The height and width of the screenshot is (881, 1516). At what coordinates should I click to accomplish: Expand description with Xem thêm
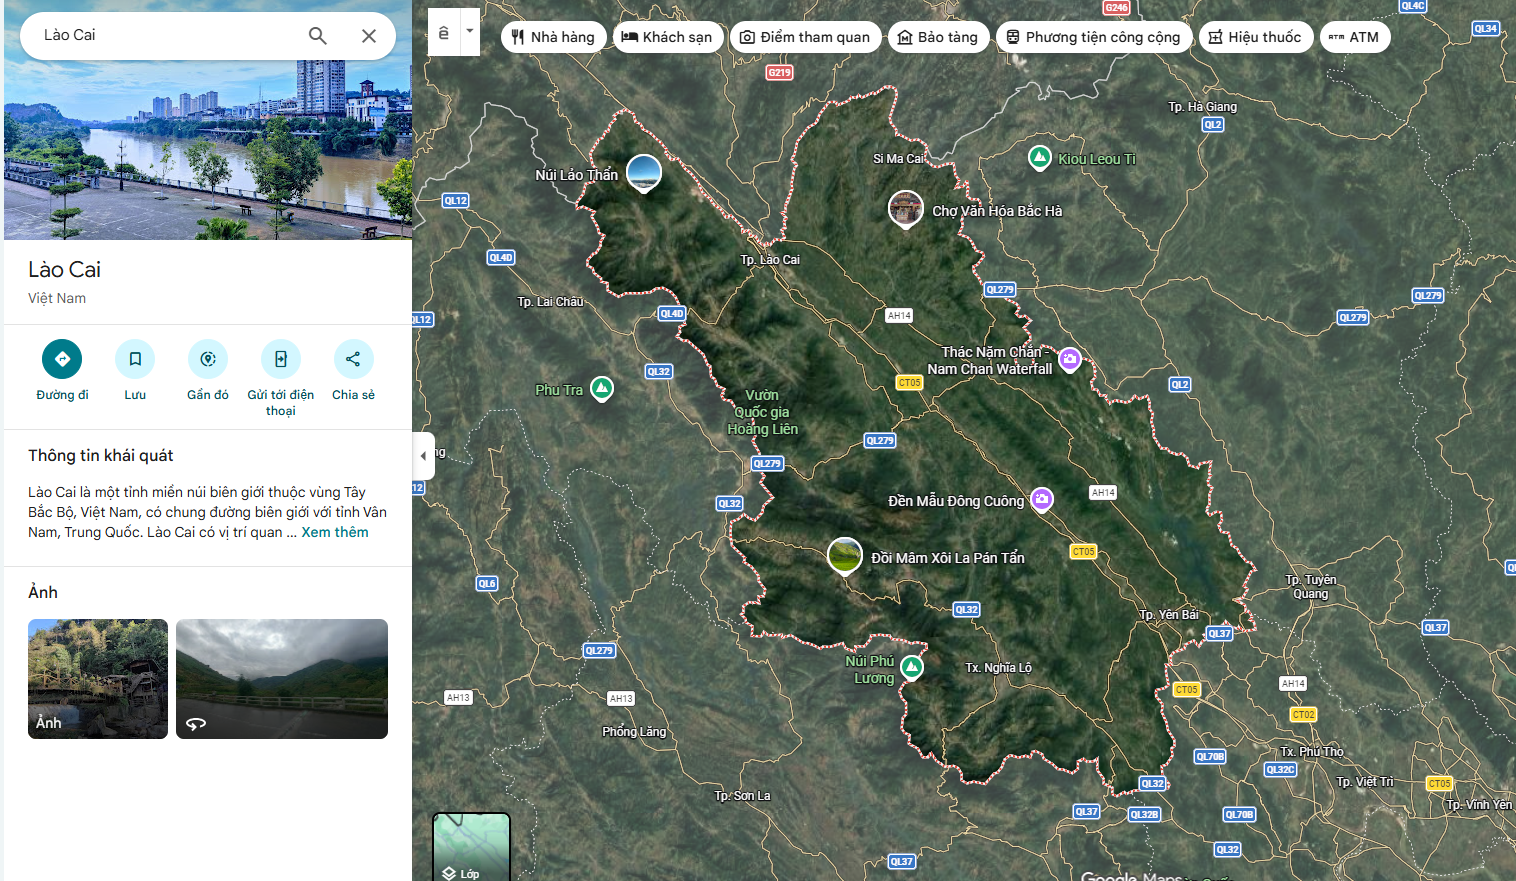click(335, 532)
